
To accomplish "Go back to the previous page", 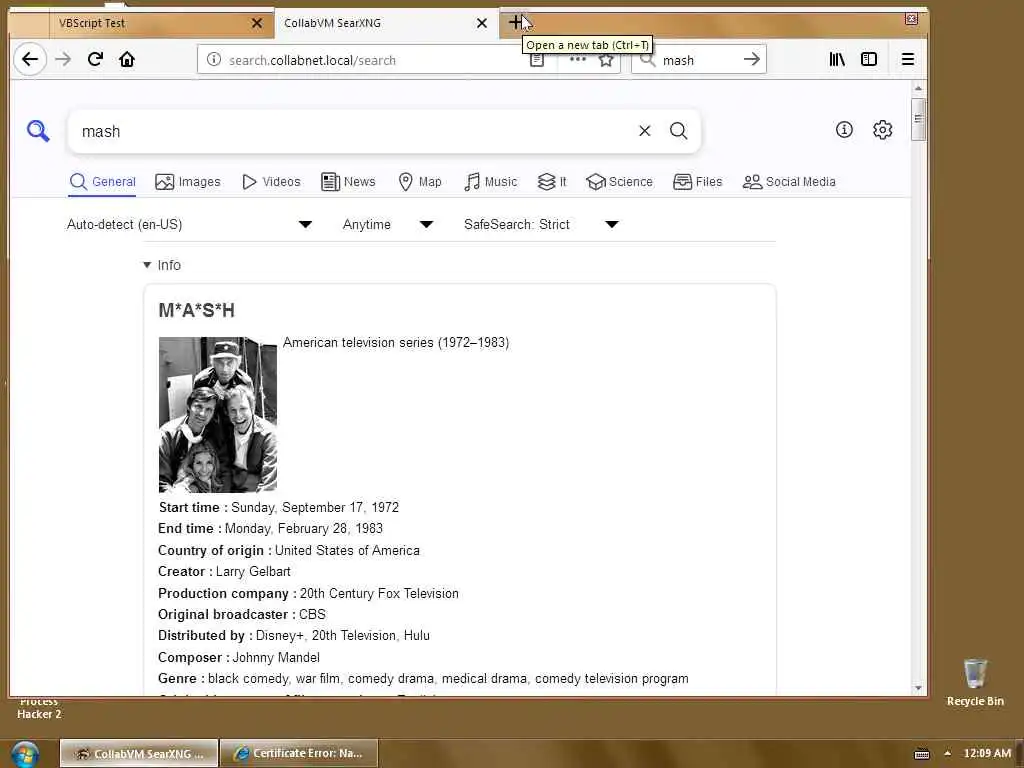I will (x=29, y=59).
